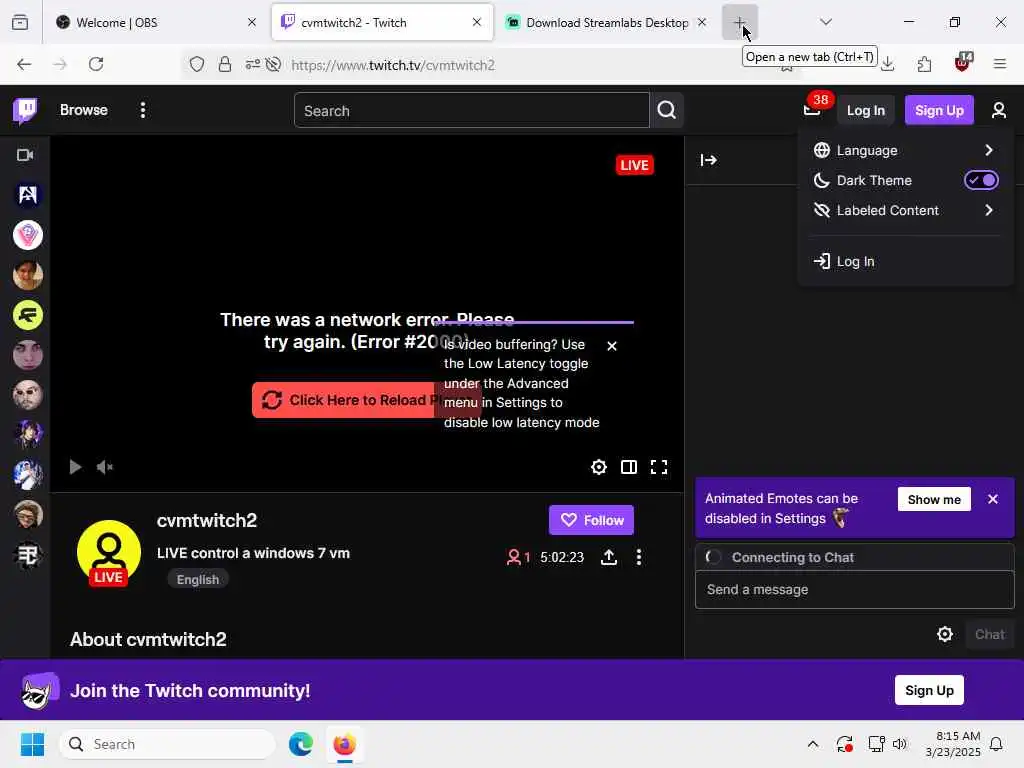This screenshot has width=1024, height=768.
Task: Click the Twitch logo home icon
Action: point(25,110)
